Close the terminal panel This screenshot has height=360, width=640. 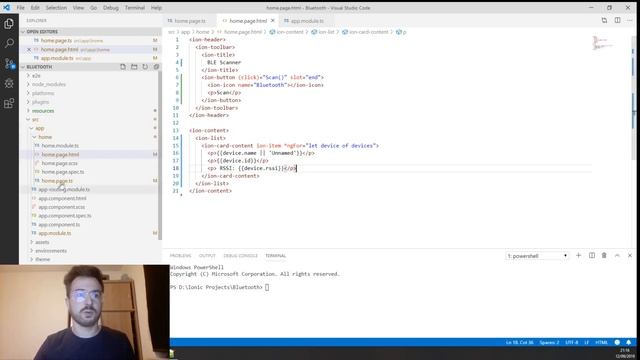pos(630,256)
